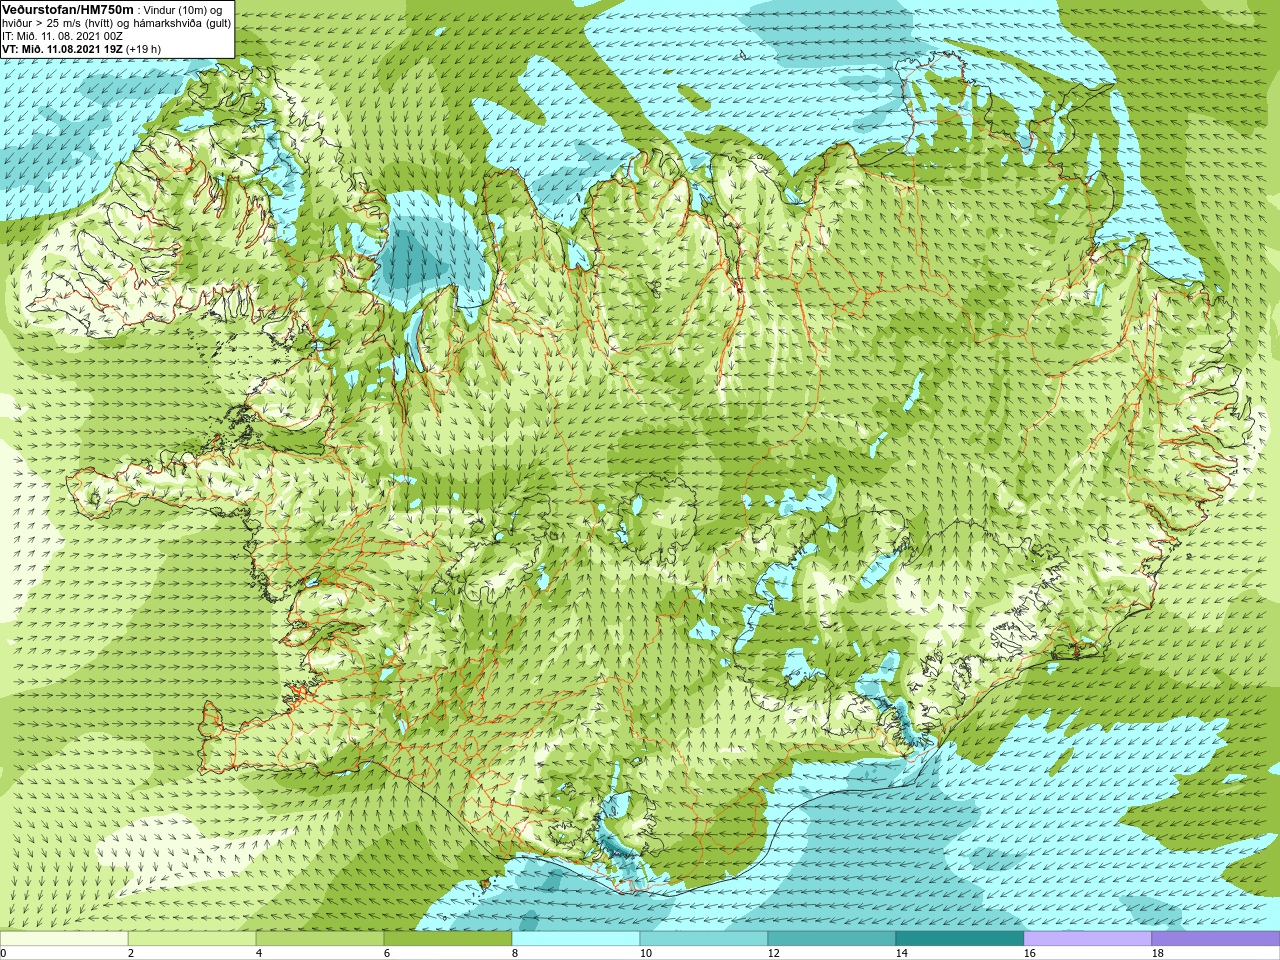The width and height of the screenshot is (1280, 960).
Task: Click the '6' scale label
Action: pos(387,954)
